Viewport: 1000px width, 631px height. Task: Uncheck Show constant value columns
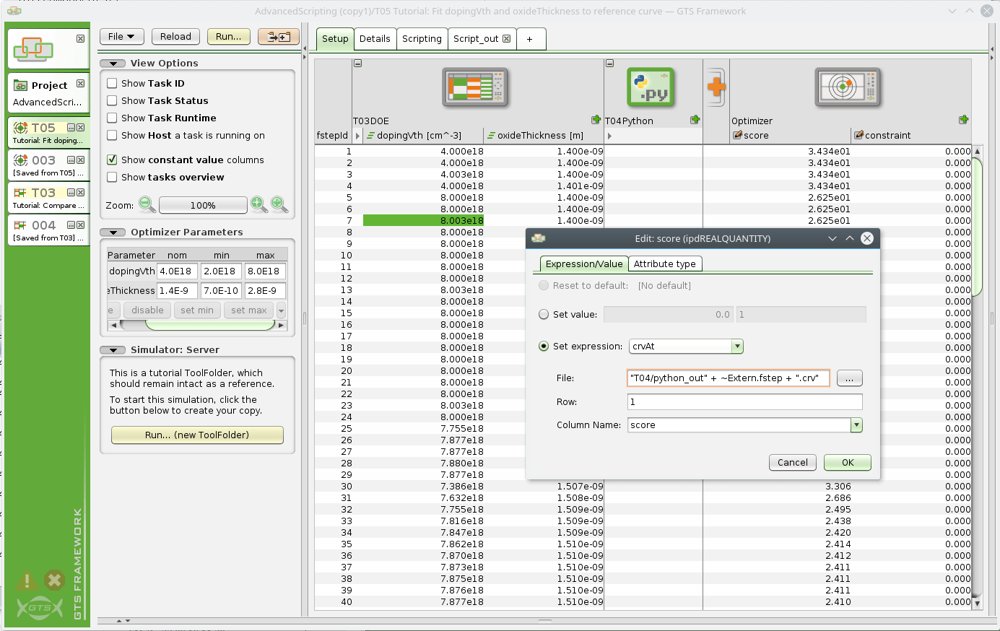pyautogui.click(x=112, y=160)
